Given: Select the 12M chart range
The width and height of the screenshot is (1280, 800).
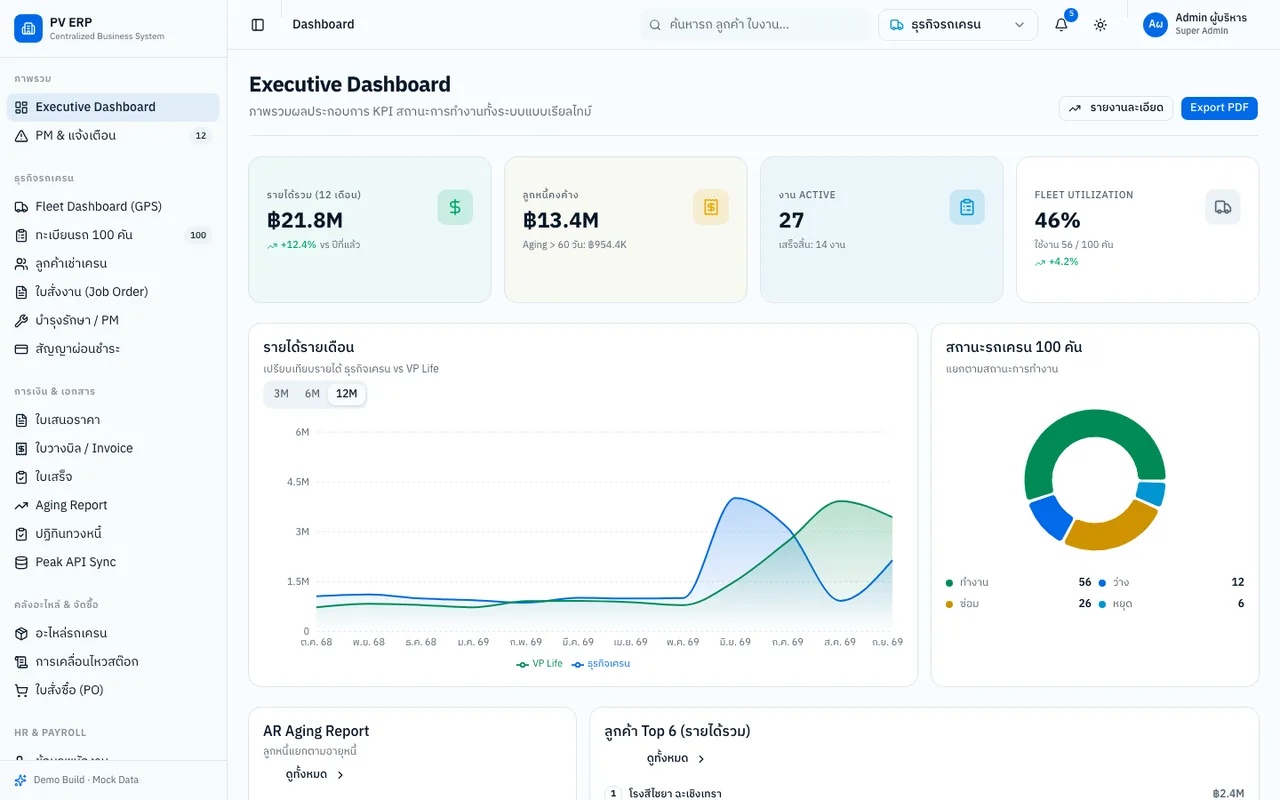Looking at the screenshot, I should 346,394.
